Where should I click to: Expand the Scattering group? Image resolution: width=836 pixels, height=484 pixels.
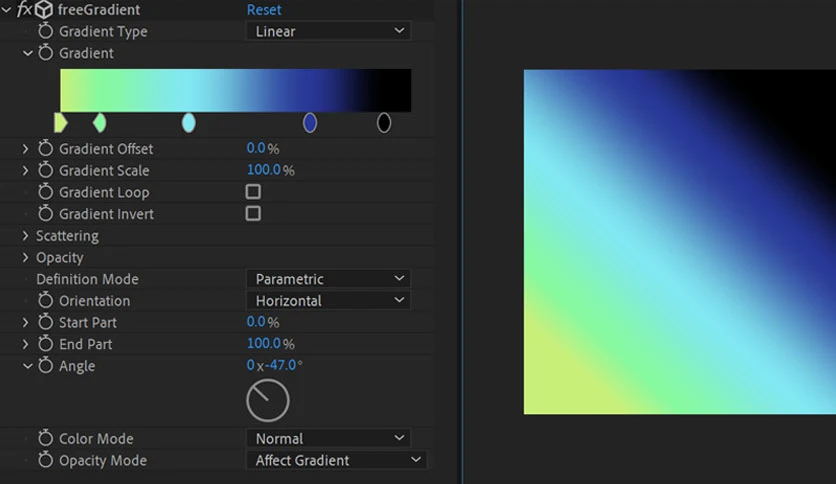tap(25, 236)
